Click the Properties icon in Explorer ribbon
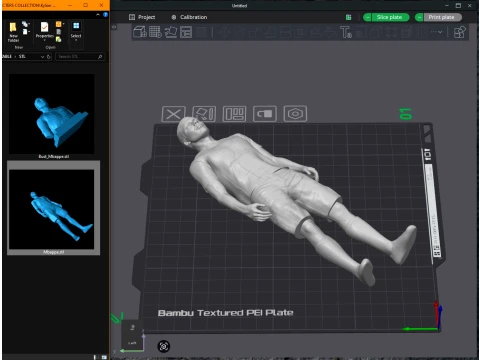 point(44,27)
